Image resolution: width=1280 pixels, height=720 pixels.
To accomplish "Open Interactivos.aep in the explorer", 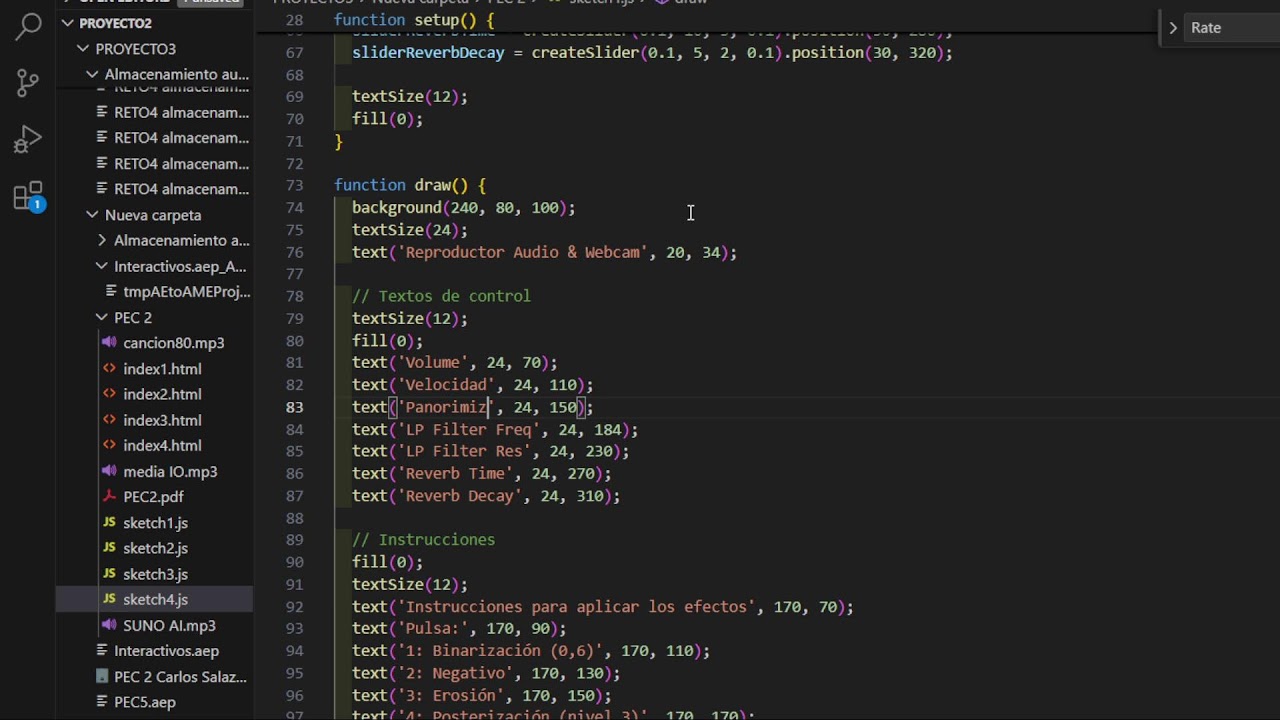I will pos(166,651).
